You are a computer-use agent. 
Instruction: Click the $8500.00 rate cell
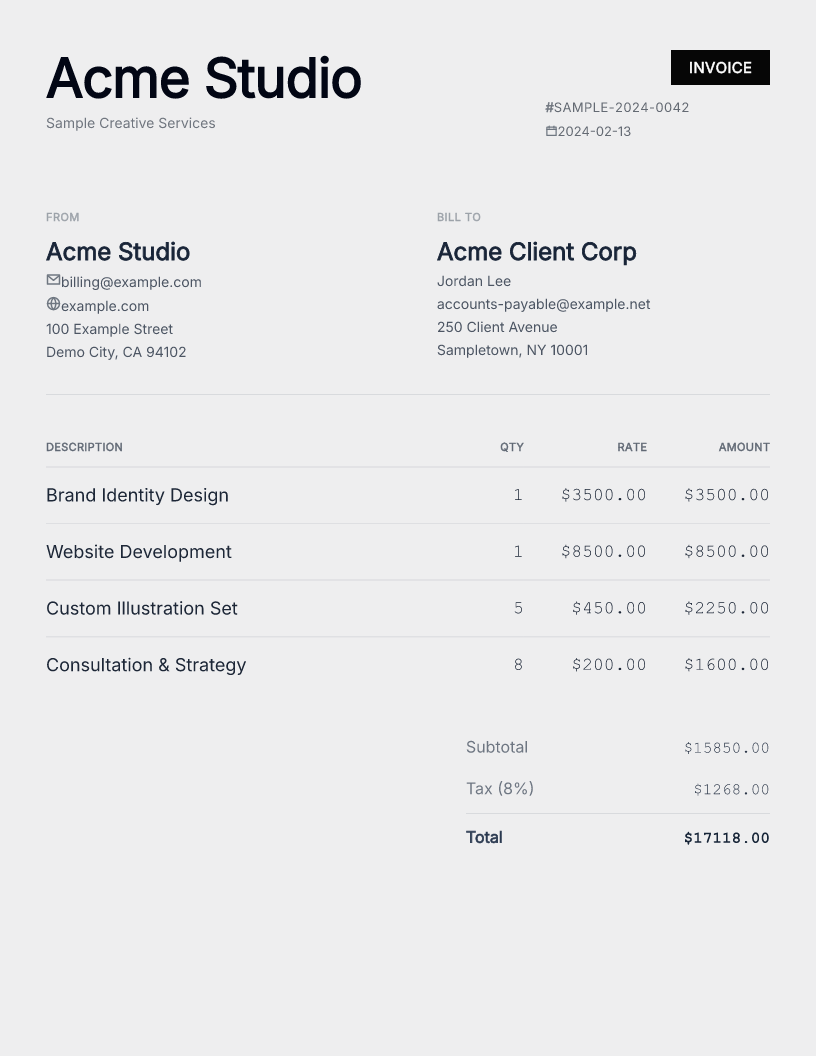[x=604, y=552]
